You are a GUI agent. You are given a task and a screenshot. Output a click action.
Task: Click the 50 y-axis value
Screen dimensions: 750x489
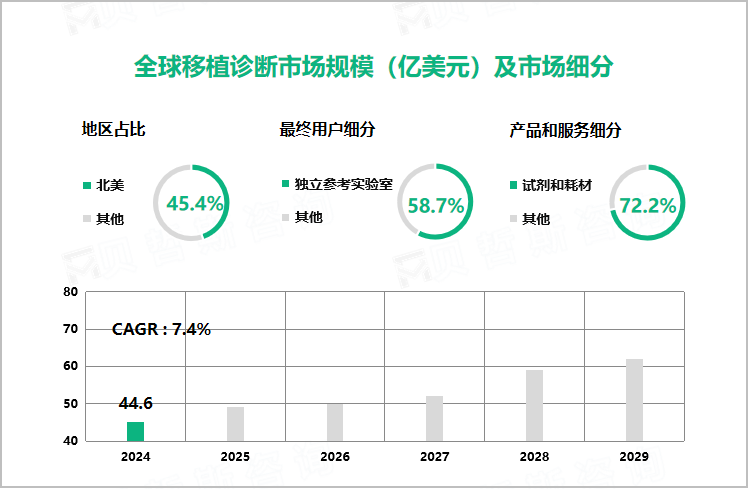pyautogui.click(x=70, y=404)
